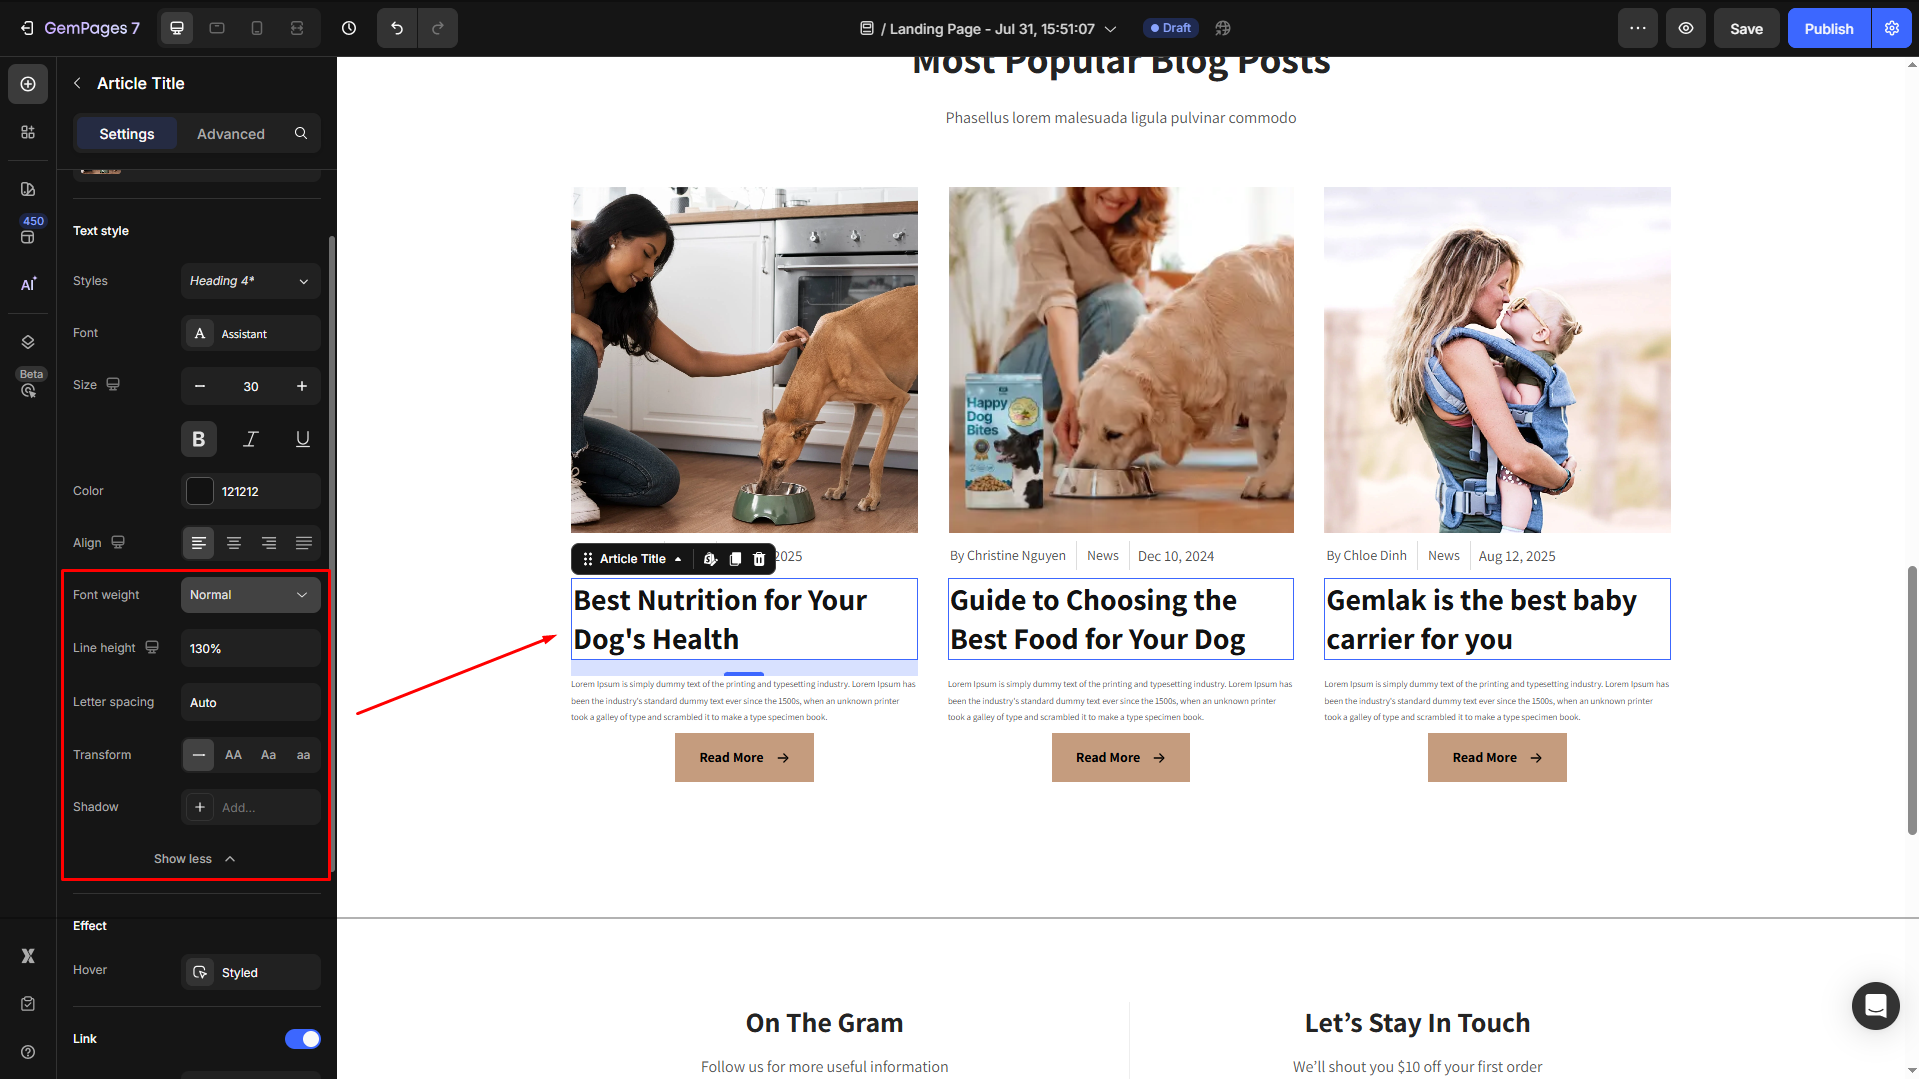Viewport: 1919px width, 1079px height.
Task: Edit the Letter spacing Auto field
Action: tap(251, 702)
